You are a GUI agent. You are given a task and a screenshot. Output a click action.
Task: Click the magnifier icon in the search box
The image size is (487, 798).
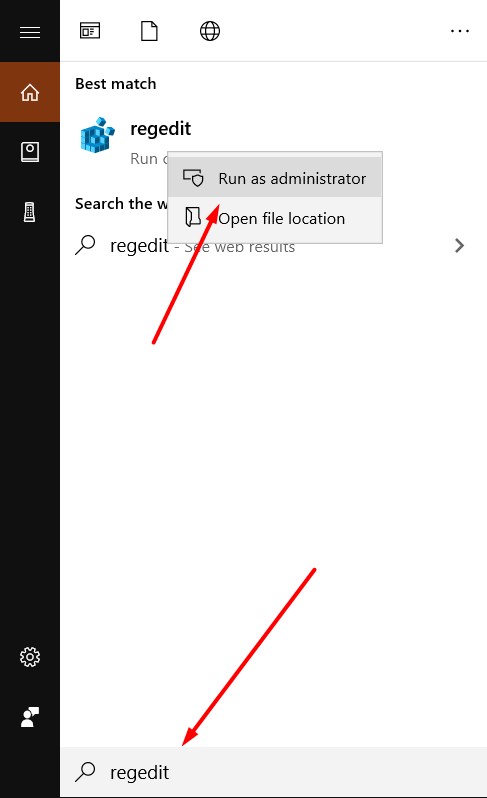(x=85, y=772)
